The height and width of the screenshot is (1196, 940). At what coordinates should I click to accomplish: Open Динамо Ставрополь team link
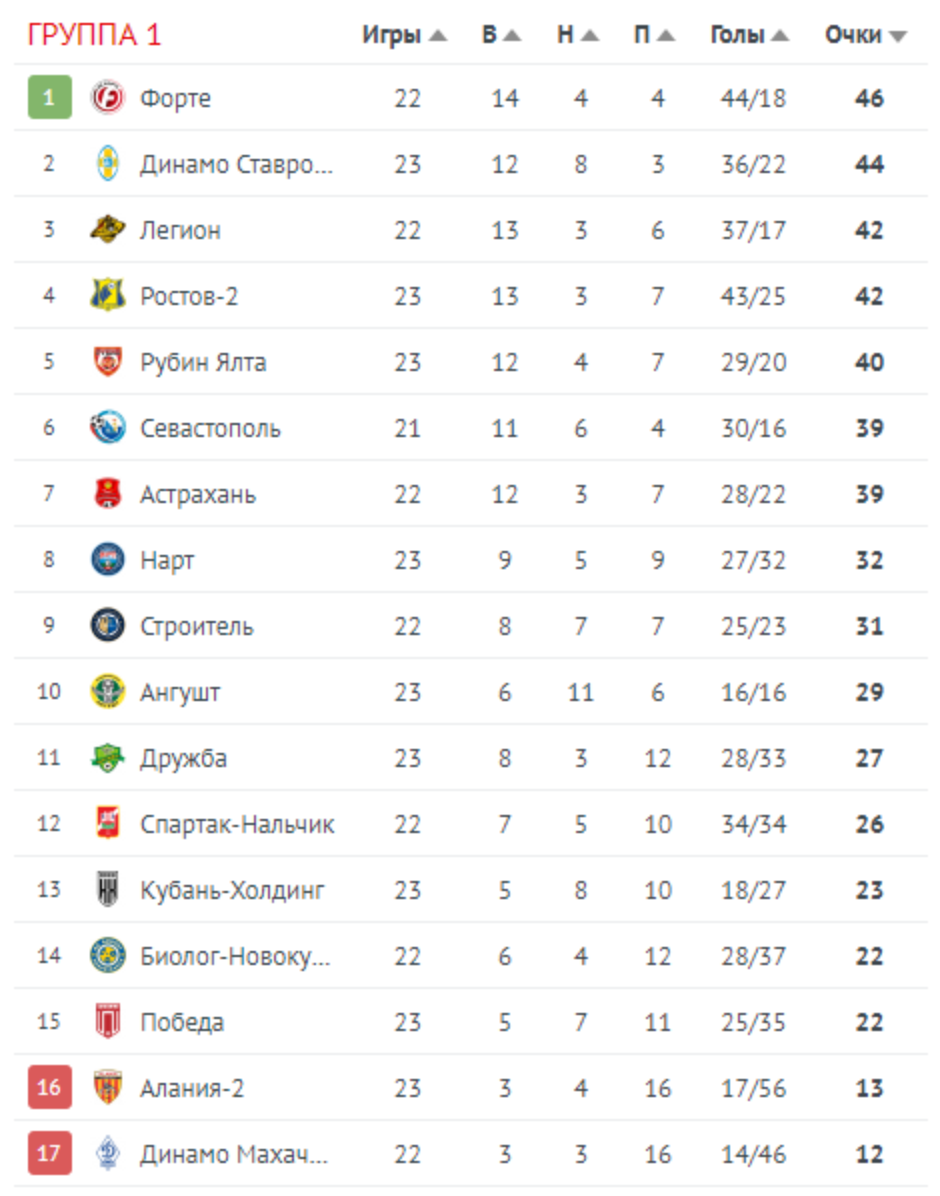[236, 164]
